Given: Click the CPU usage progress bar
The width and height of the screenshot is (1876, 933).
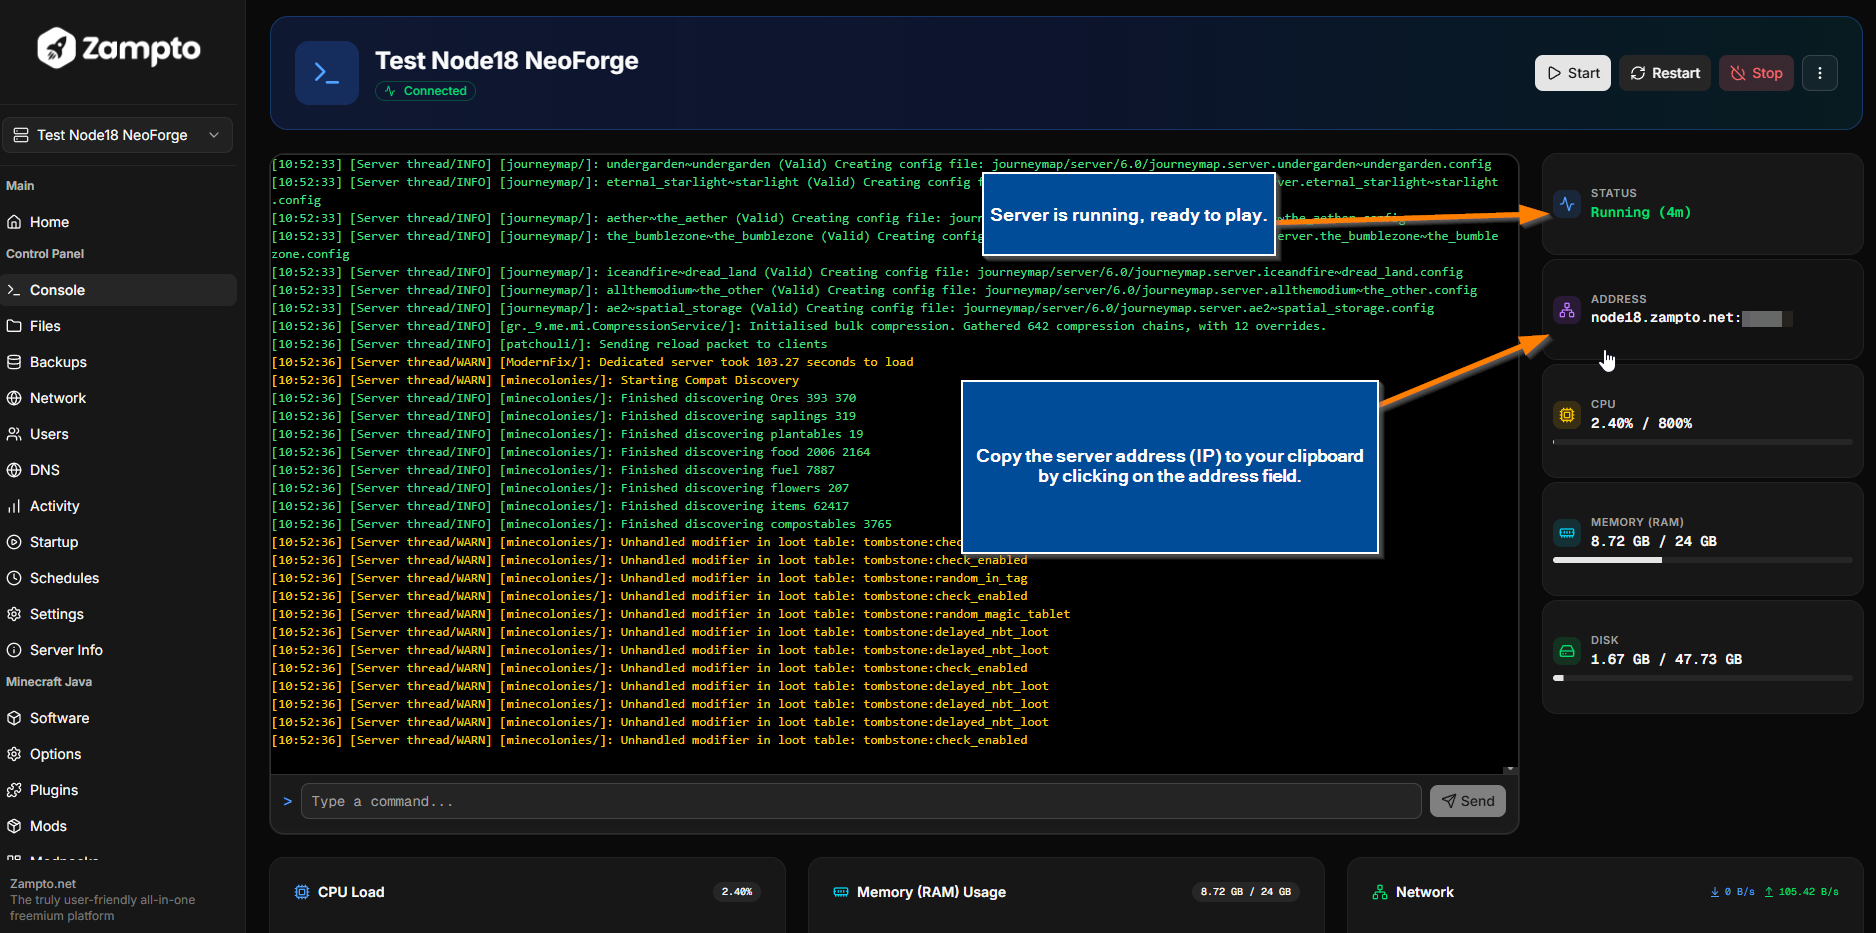Looking at the screenshot, I should tap(1702, 442).
